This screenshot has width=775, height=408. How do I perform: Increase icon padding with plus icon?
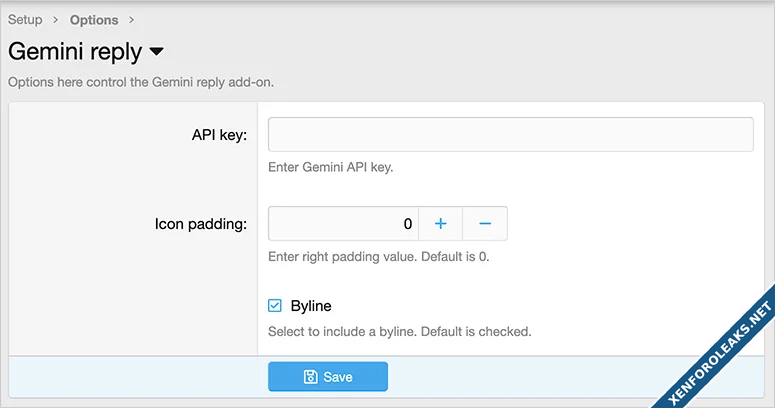point(440,224)
